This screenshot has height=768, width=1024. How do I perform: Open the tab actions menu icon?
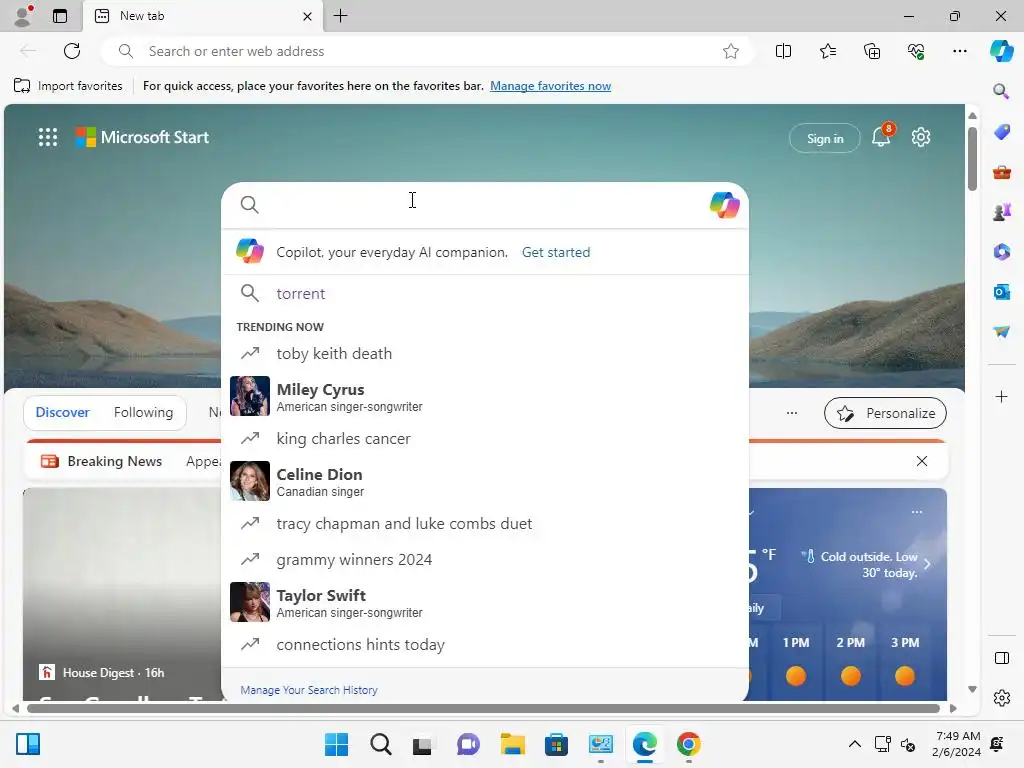pyautogui.click(x=60, y=16)
